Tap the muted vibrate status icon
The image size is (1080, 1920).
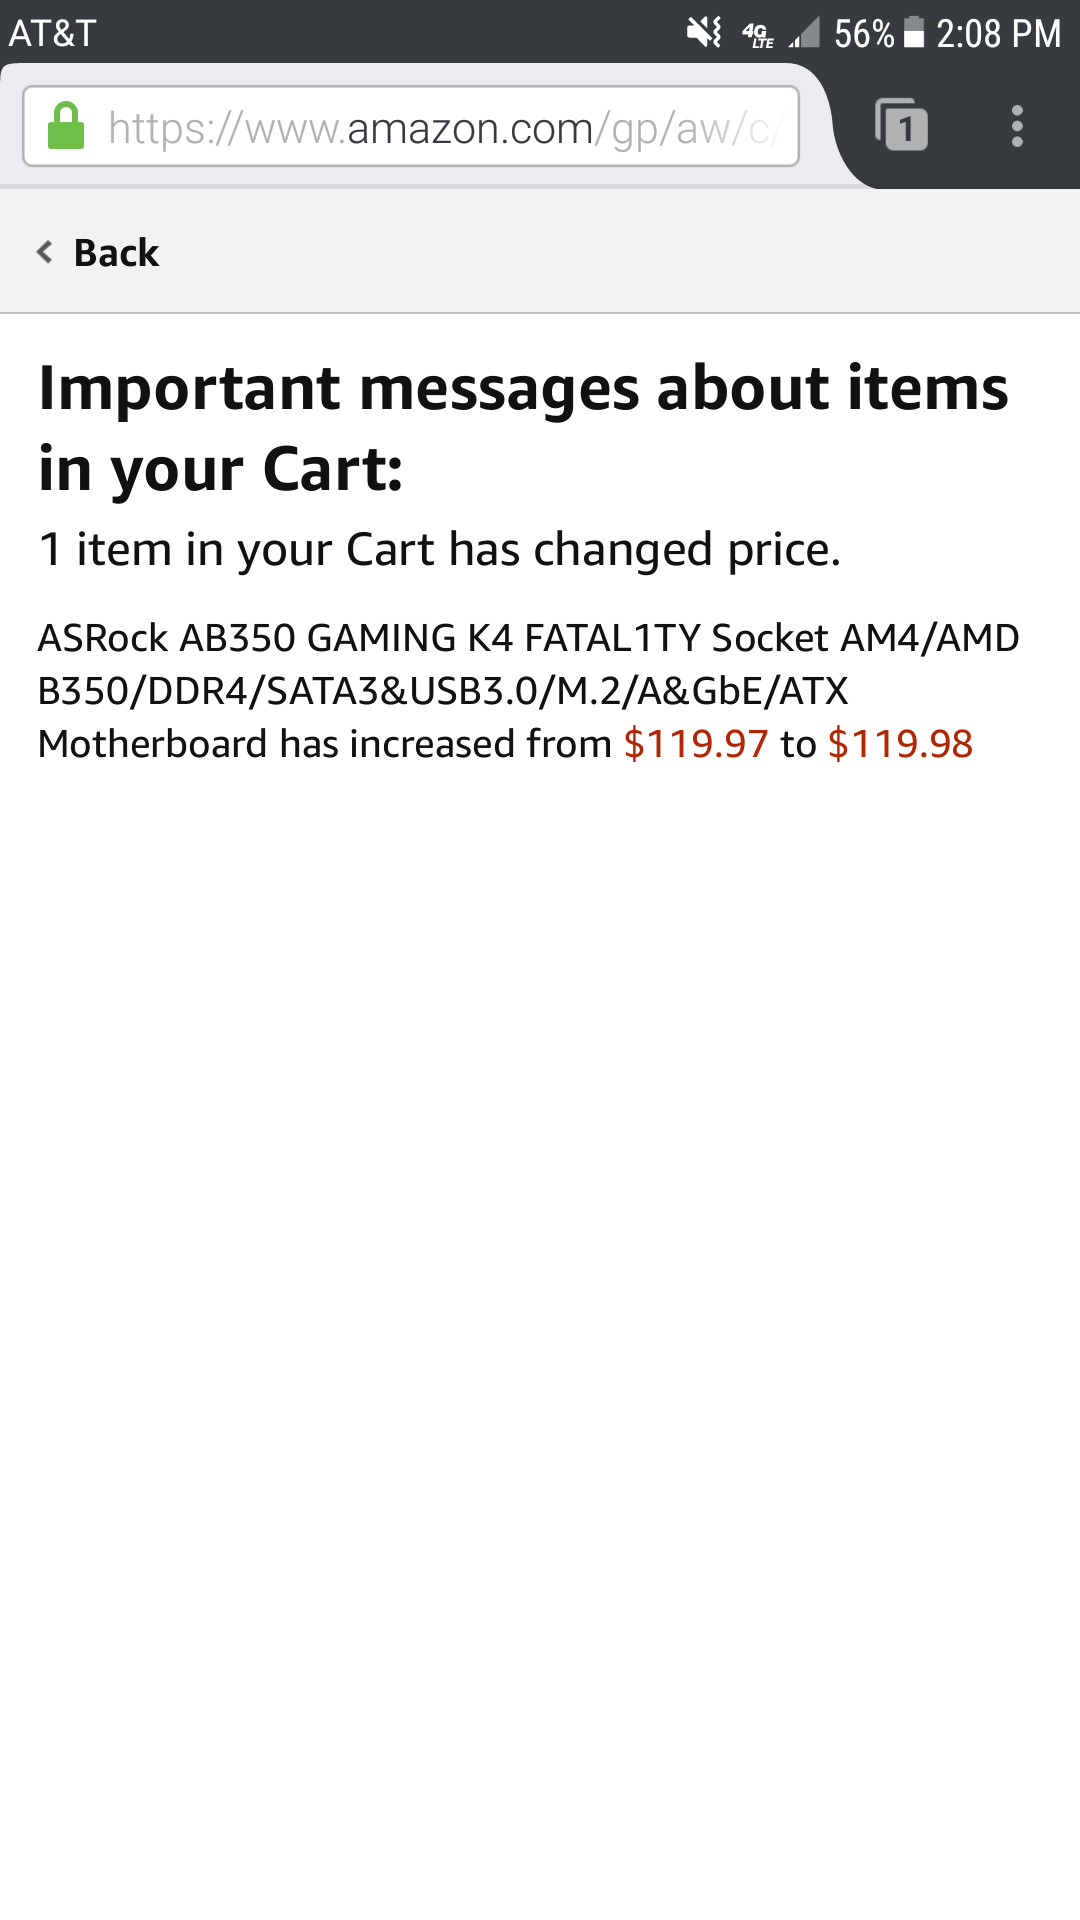[x=704, y=33]
